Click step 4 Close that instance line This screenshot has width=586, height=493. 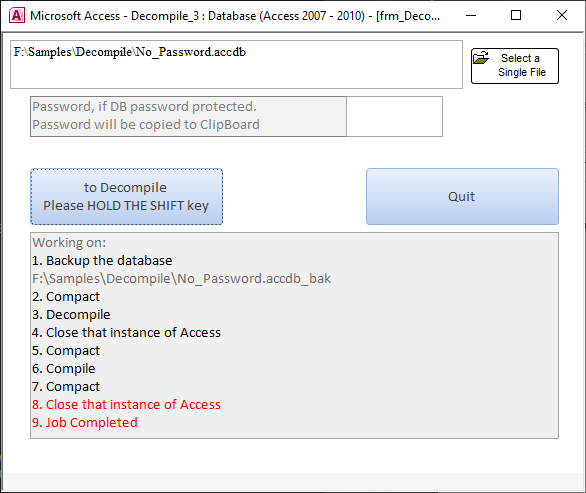click(126, 333)
